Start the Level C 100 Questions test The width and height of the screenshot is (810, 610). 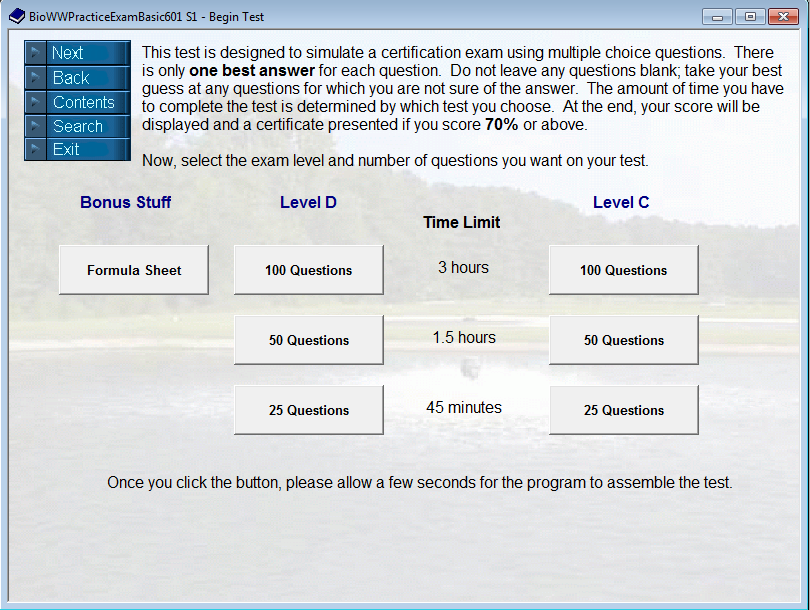(x=622, y=268)
